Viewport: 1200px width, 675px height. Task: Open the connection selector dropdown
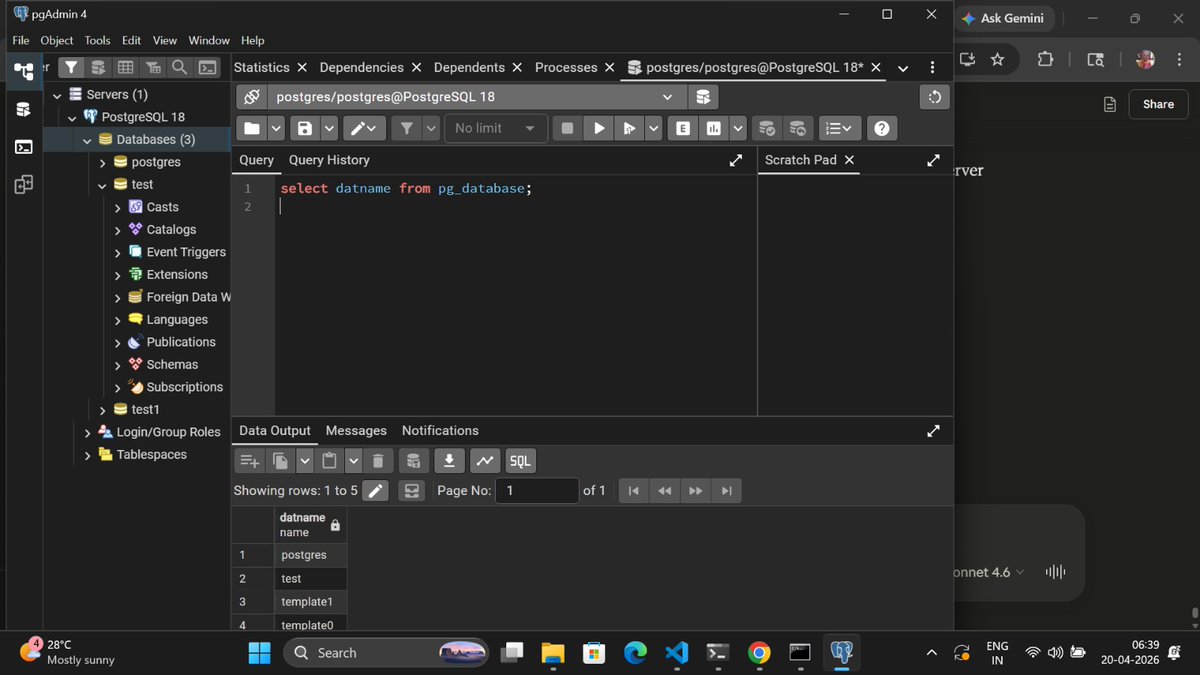(667, 97)
